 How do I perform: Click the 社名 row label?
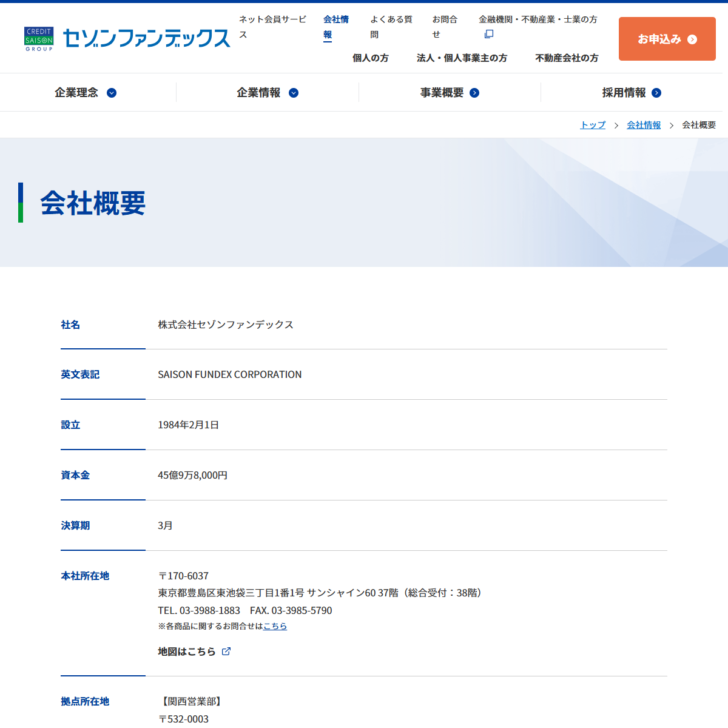click(70, 325)
